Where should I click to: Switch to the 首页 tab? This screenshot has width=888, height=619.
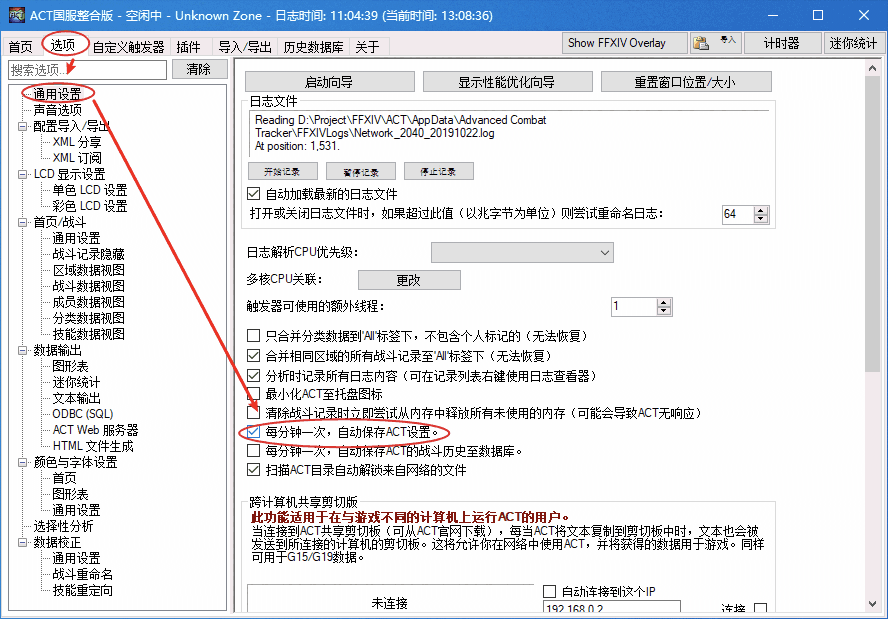tap(21, 47)
